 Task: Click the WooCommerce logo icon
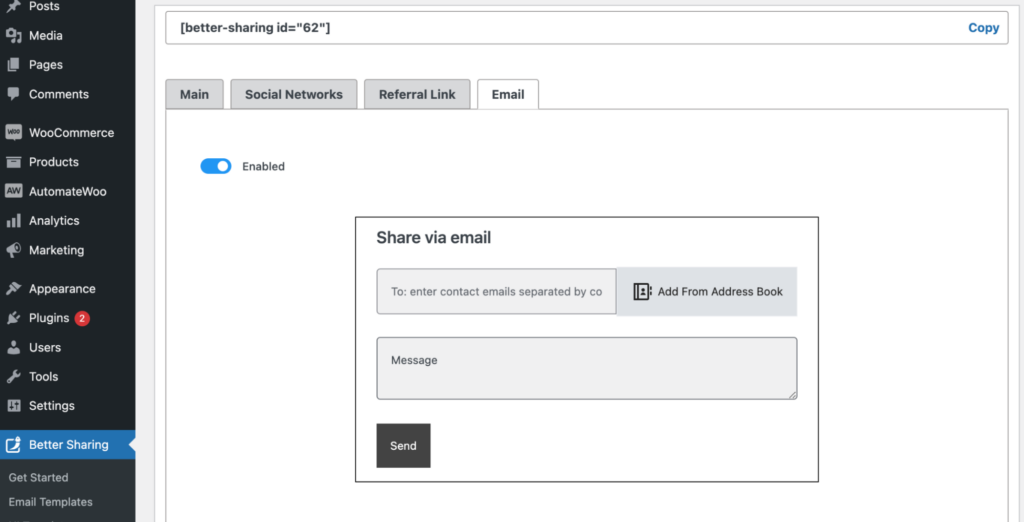(x=14, y=133)
